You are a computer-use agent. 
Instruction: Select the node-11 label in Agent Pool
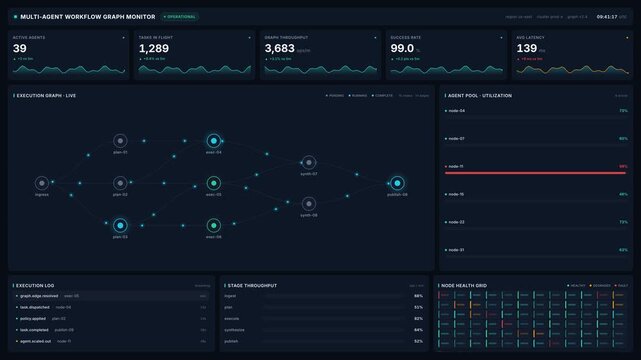[456, 166]
